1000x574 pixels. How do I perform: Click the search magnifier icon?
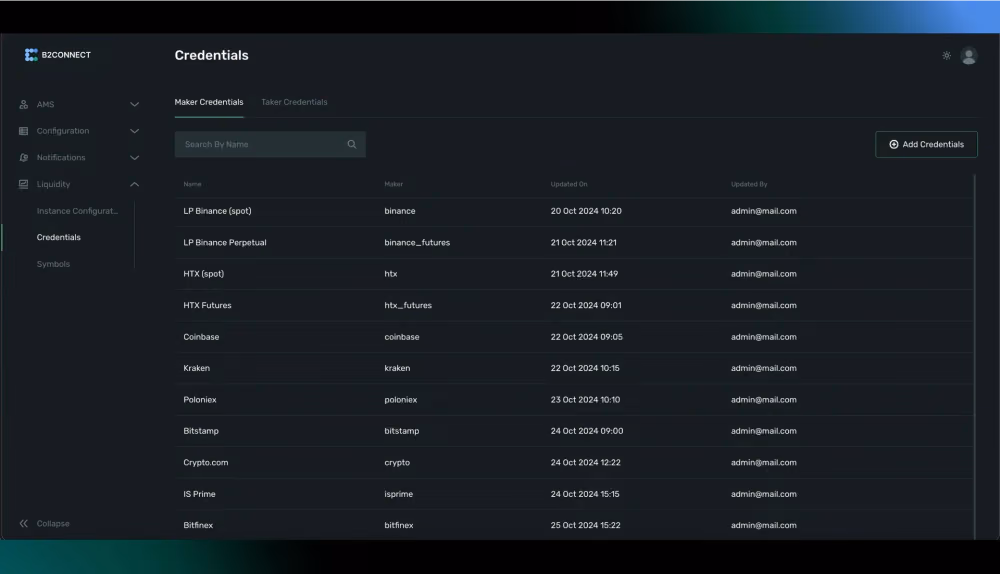click(351, 144)
